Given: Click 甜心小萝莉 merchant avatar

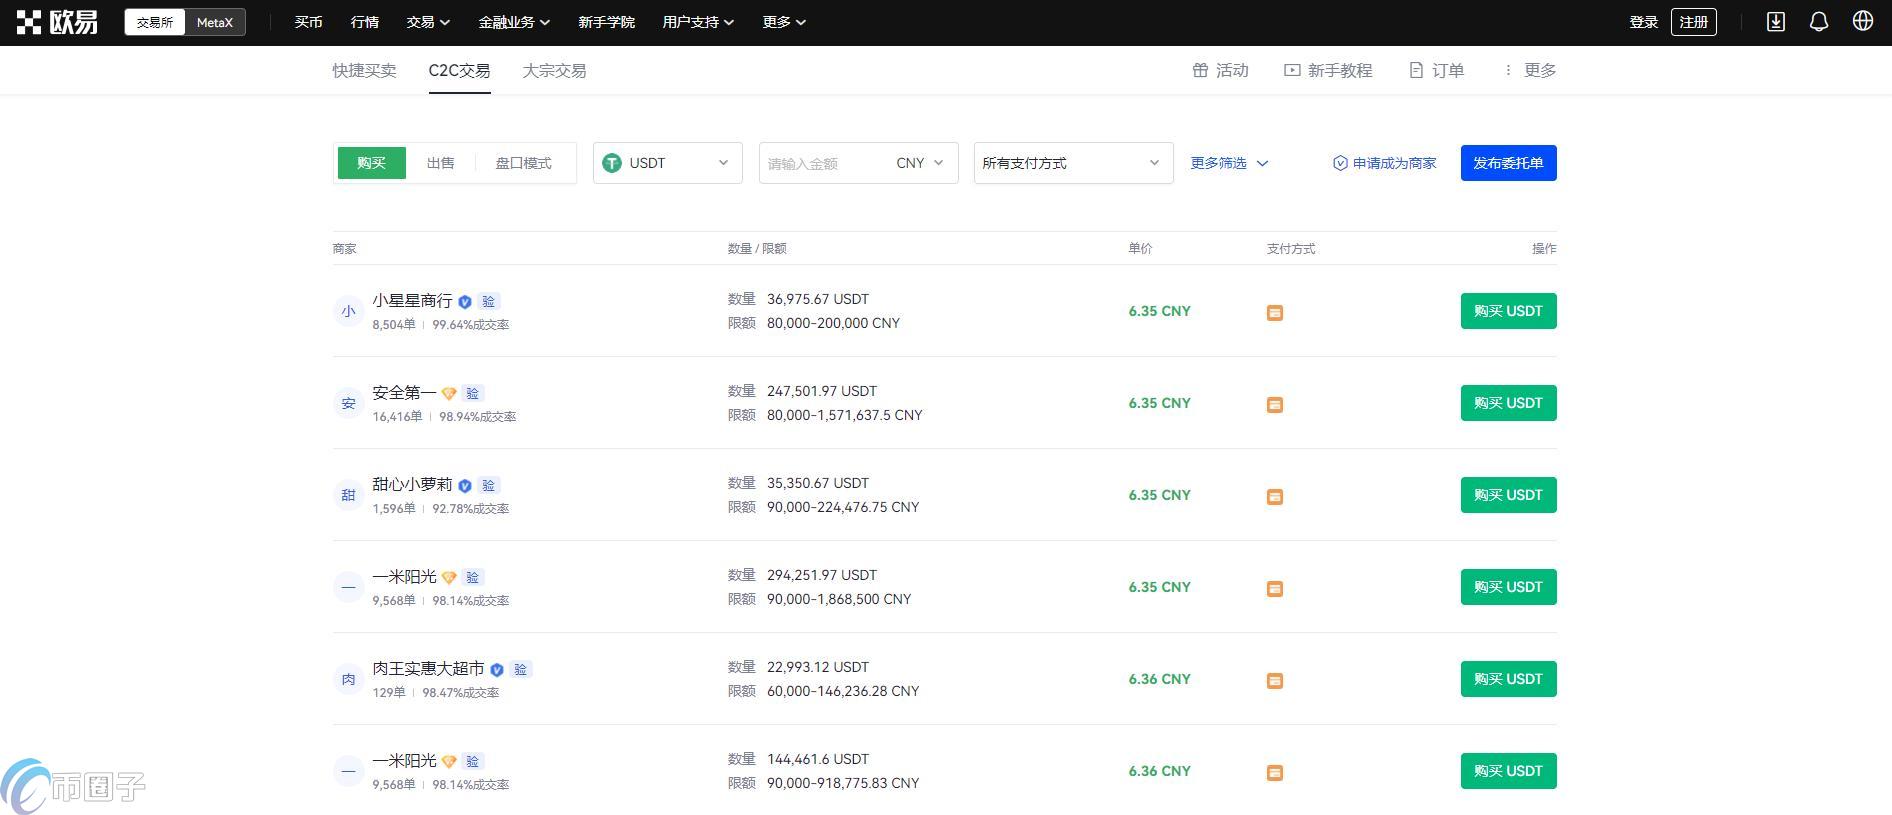Looking at the screenshot, I should pos(348,495).
